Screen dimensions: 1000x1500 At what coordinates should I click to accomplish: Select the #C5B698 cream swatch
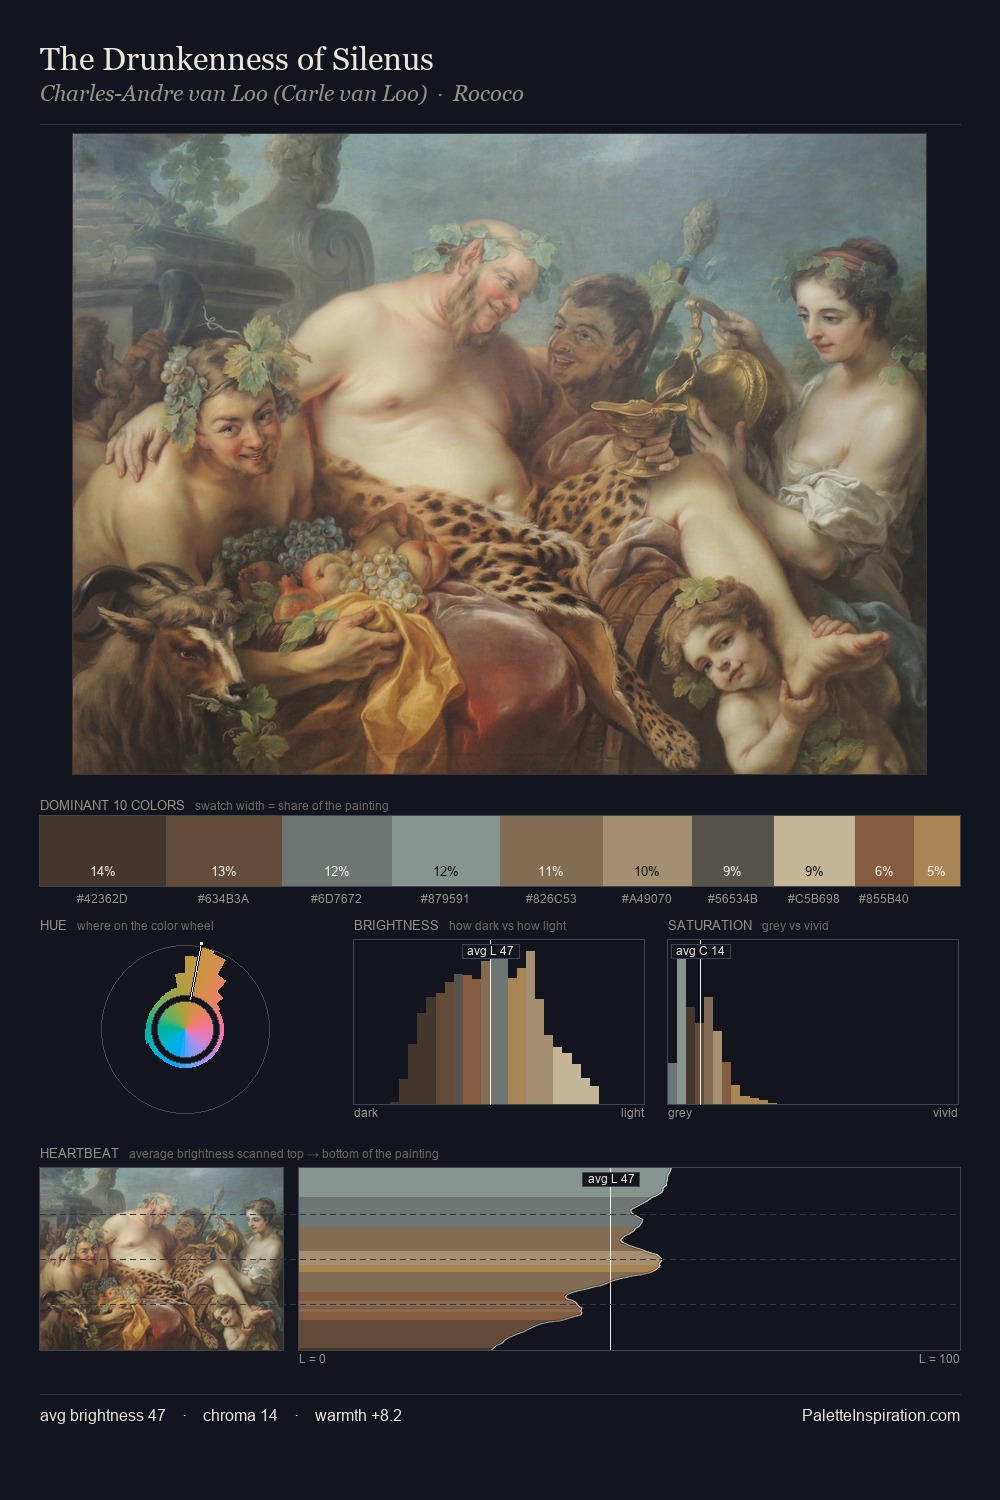point(814,851)
